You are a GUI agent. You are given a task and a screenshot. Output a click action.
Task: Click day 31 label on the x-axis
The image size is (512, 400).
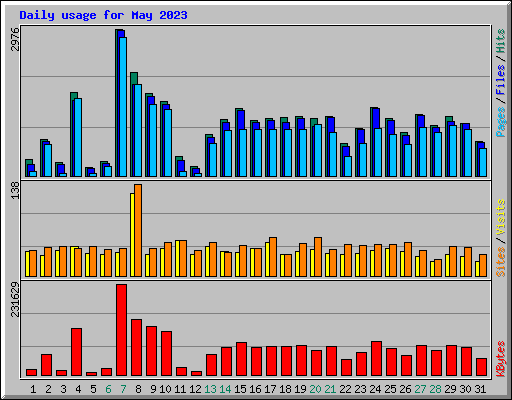click(480, 389)
